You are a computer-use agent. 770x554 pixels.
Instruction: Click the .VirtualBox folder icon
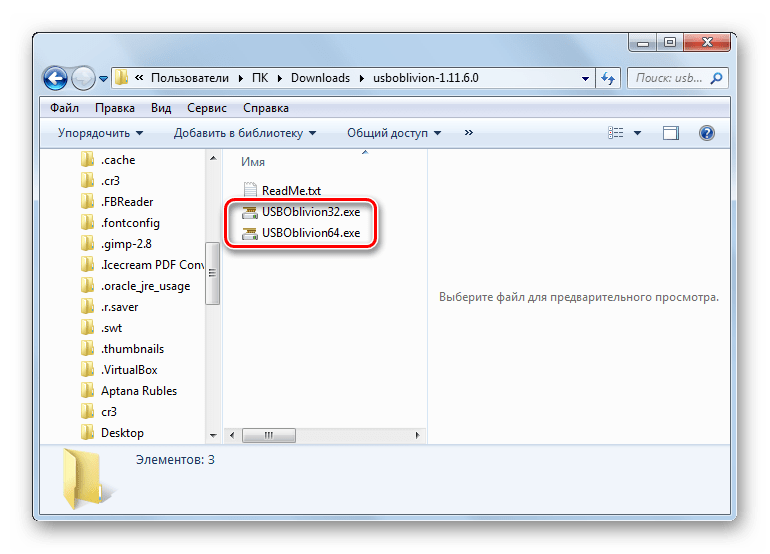[x=87, y=369]
